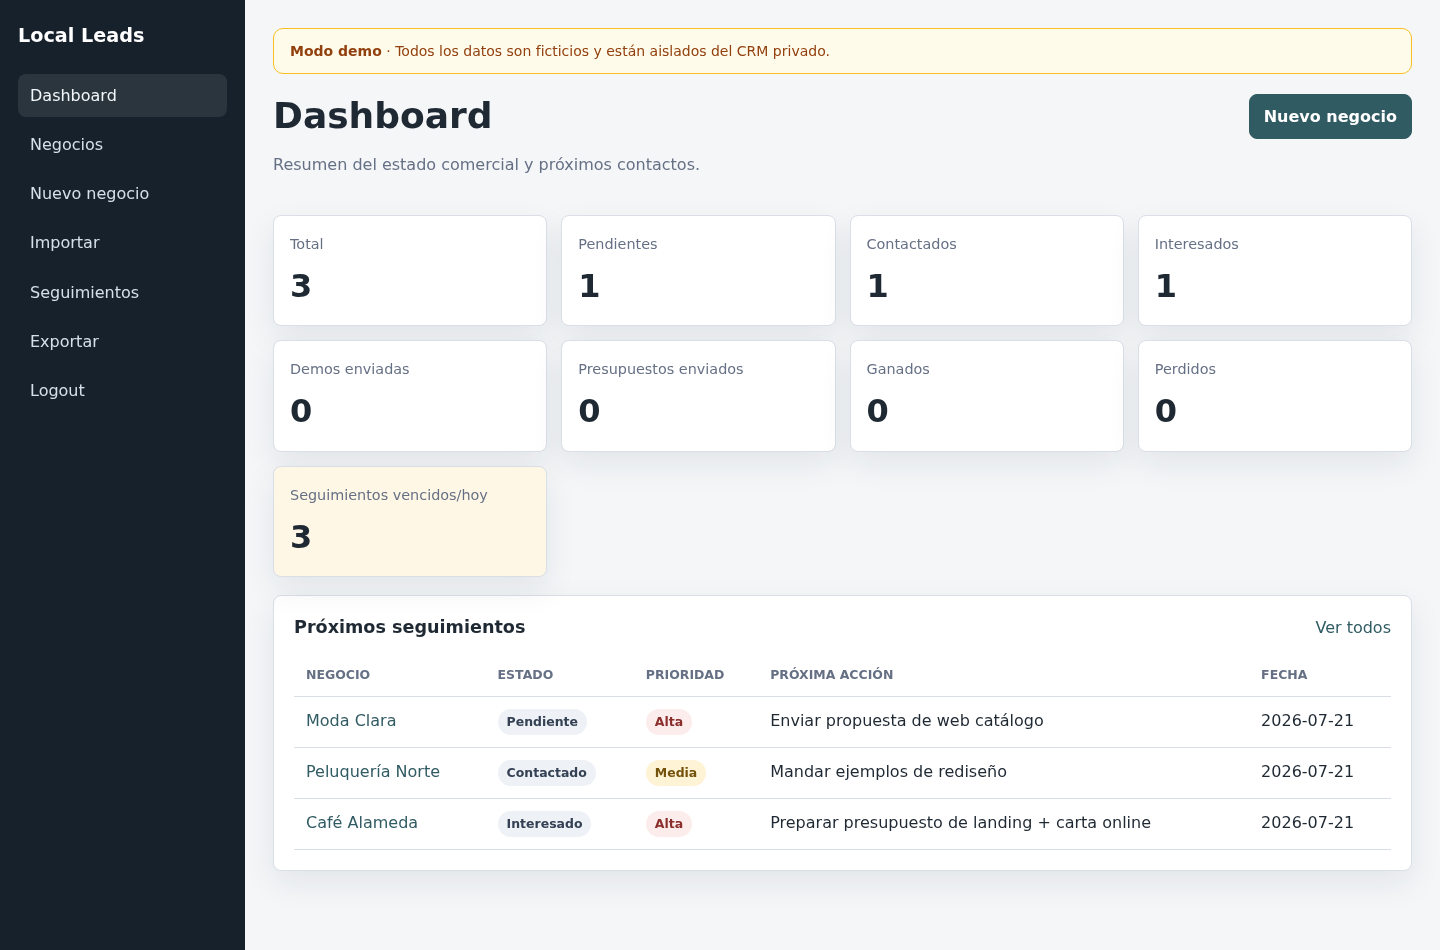Image resolution: width=1440 pixels, height=950 pixels.
Task: Click the Nuevo negocio button
Action: (x=1330, y=116)
